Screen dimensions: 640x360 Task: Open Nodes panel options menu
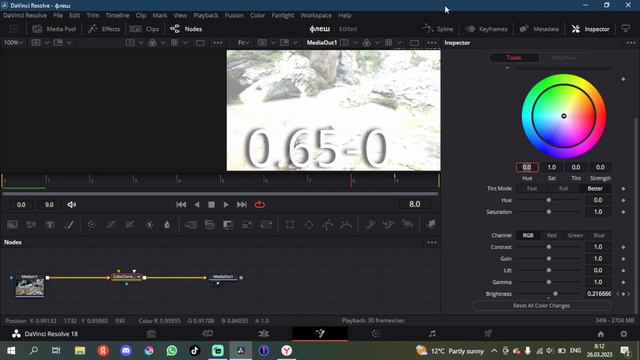click(x=432, y=242)
